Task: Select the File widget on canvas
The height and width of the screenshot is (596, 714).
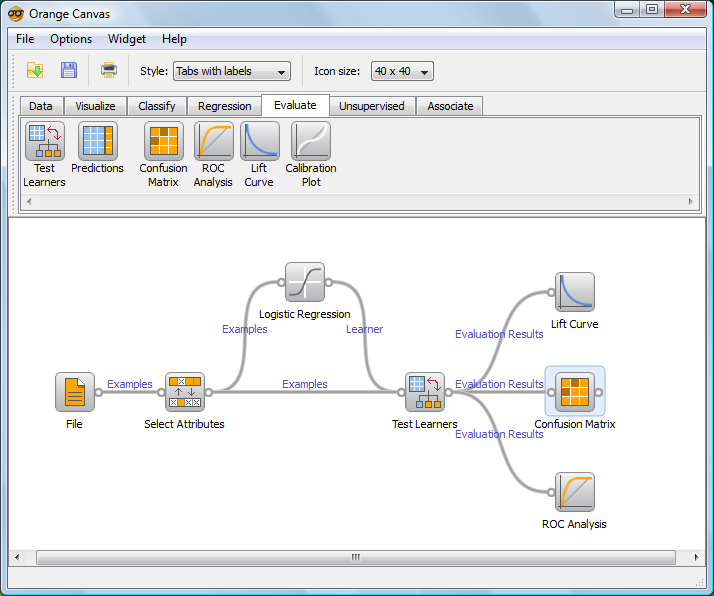Action: [75, 392]
